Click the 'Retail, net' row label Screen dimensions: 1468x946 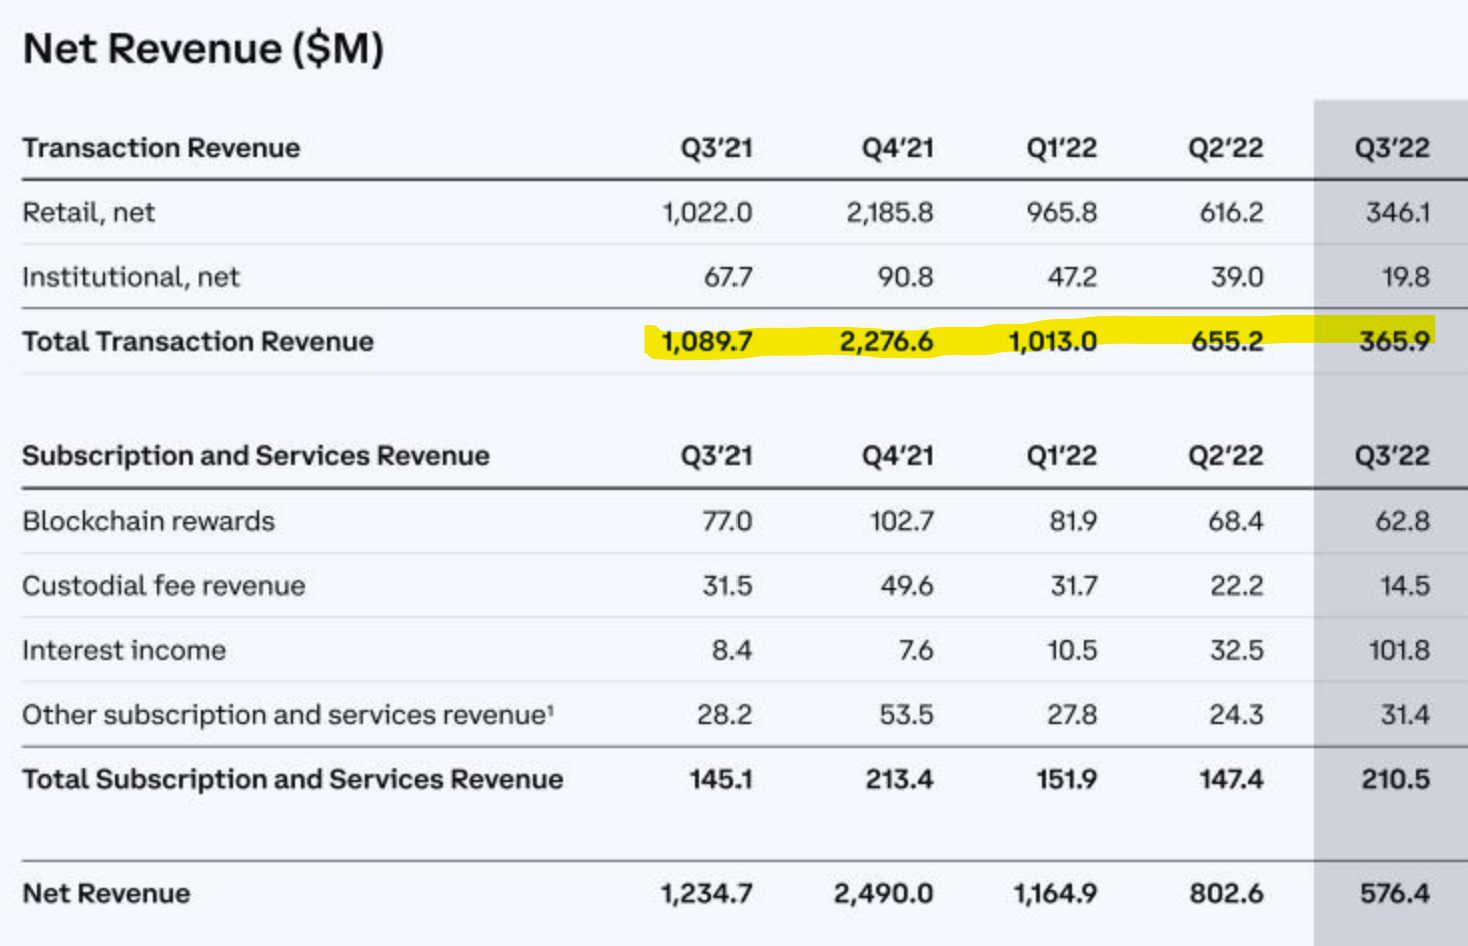(x=88, y=212)
